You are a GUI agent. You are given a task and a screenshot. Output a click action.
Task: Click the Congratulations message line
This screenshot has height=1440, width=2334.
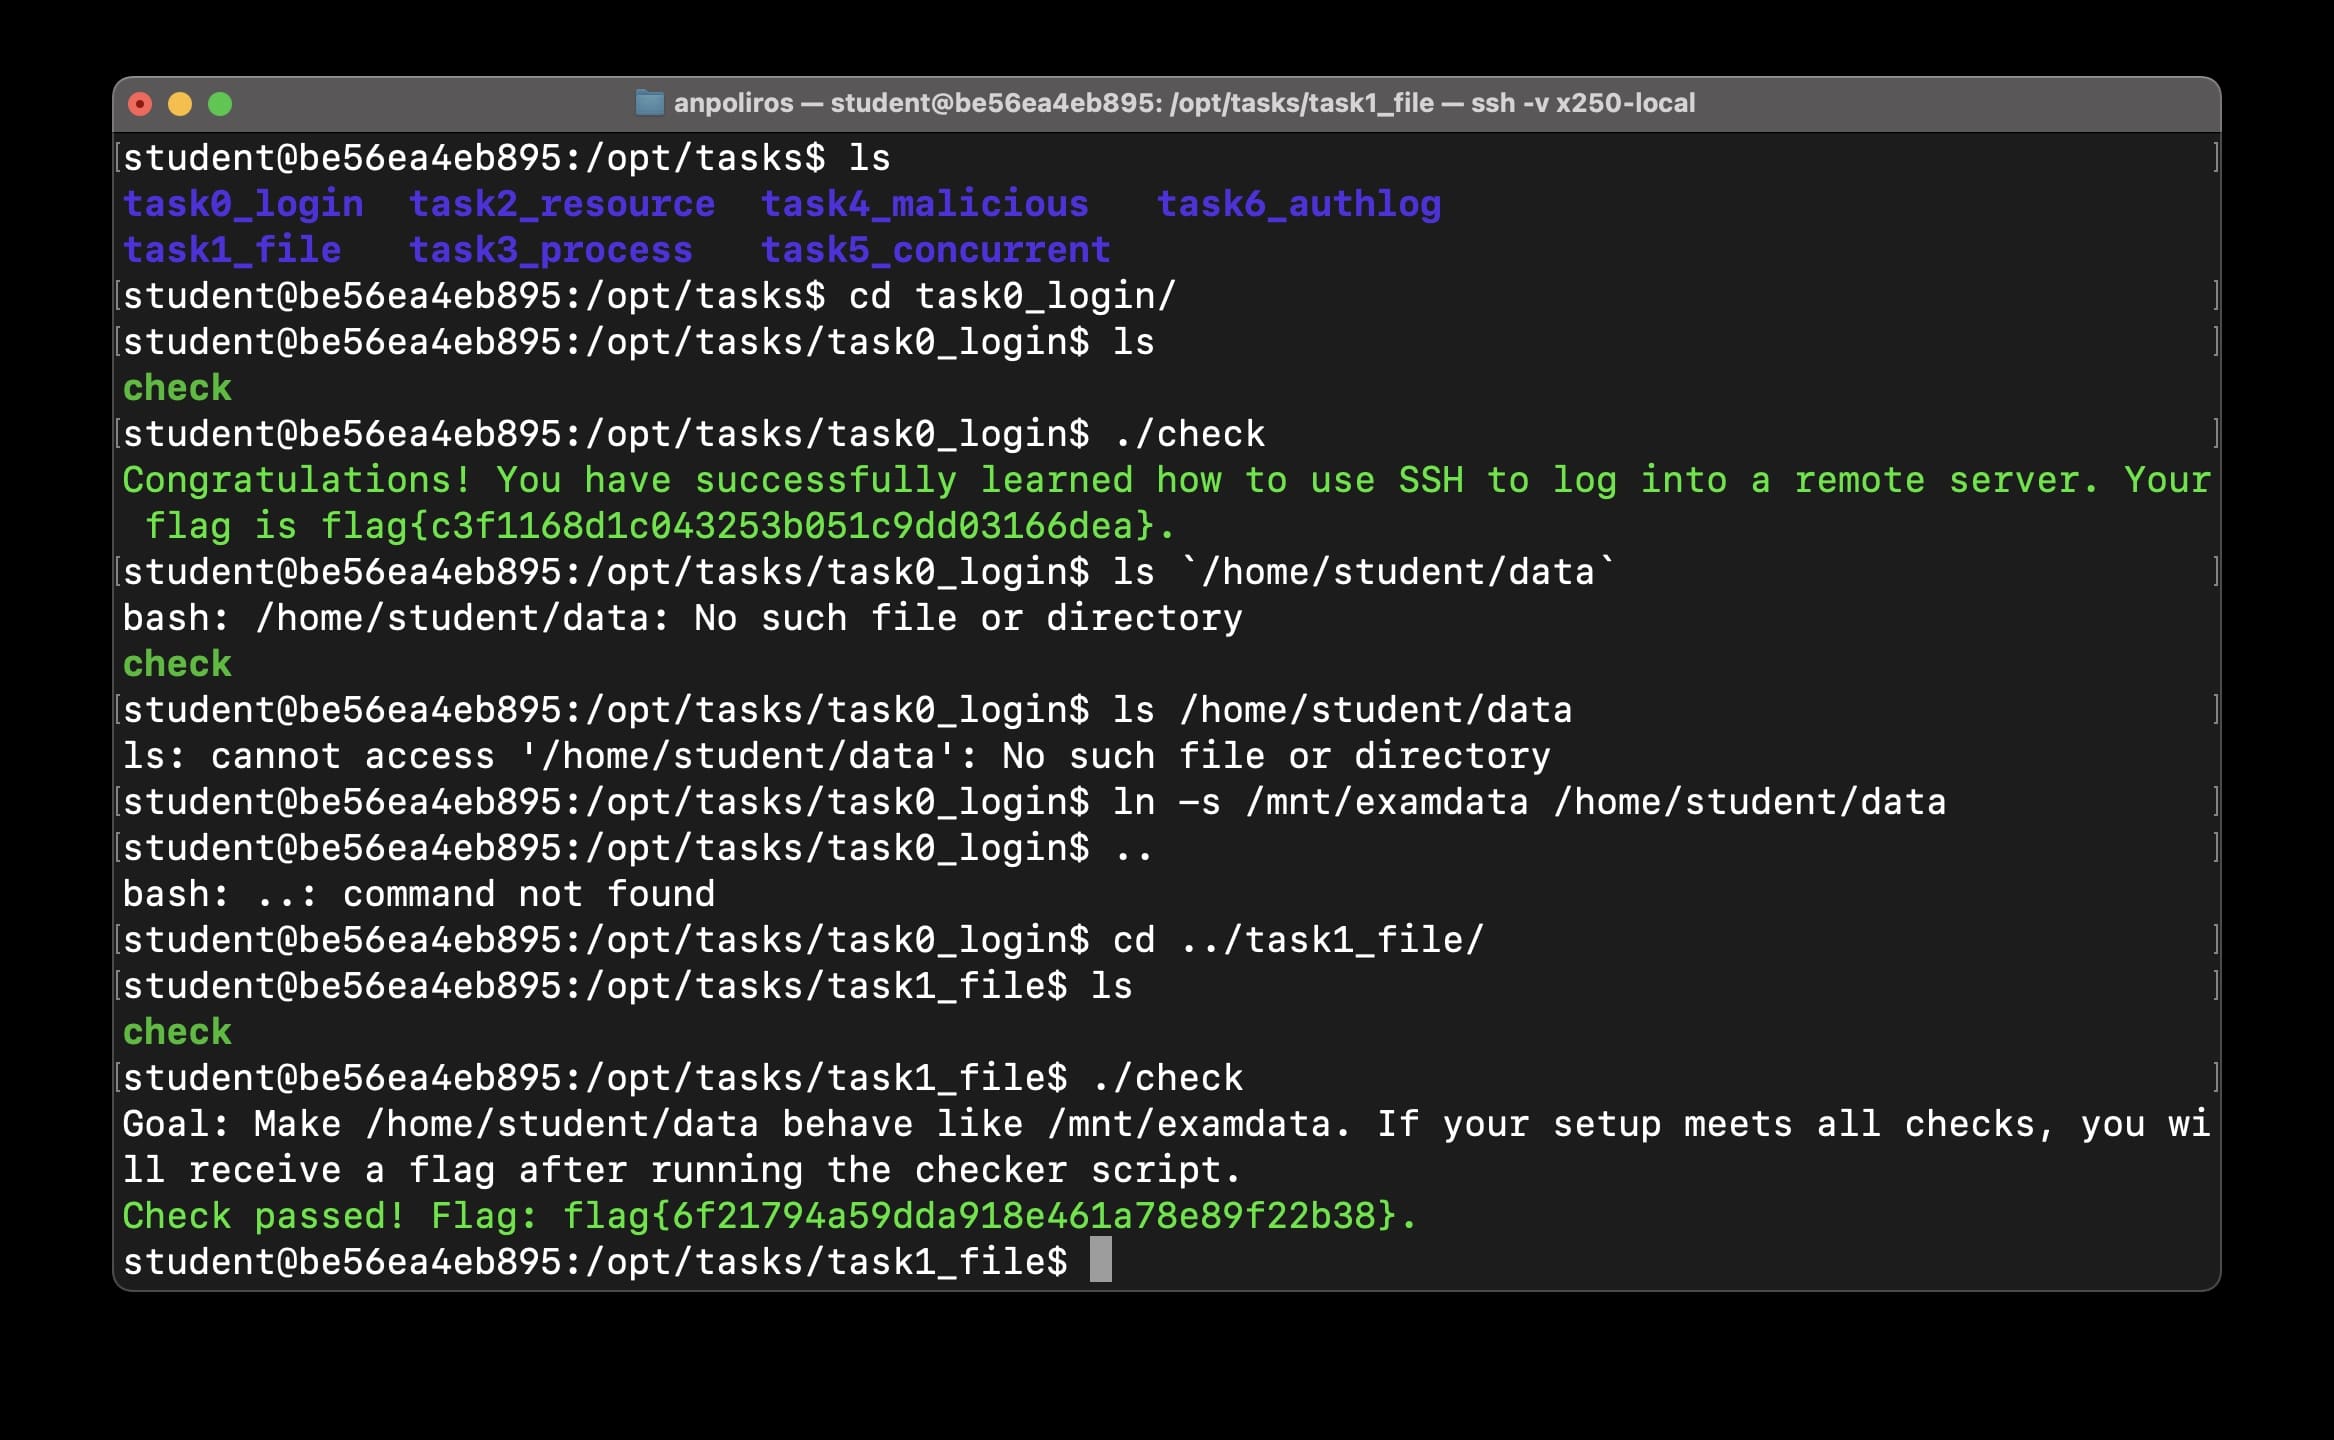[x=1166, y=480]
